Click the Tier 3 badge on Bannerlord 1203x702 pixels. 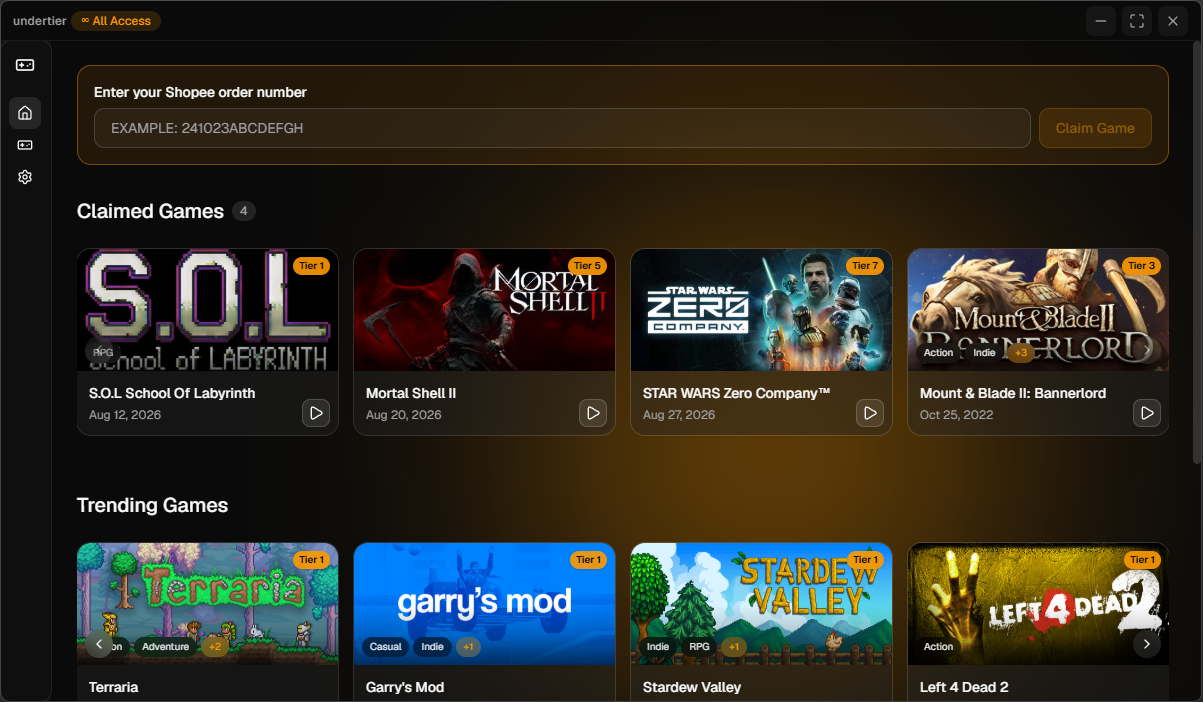tap(1143, 266)
